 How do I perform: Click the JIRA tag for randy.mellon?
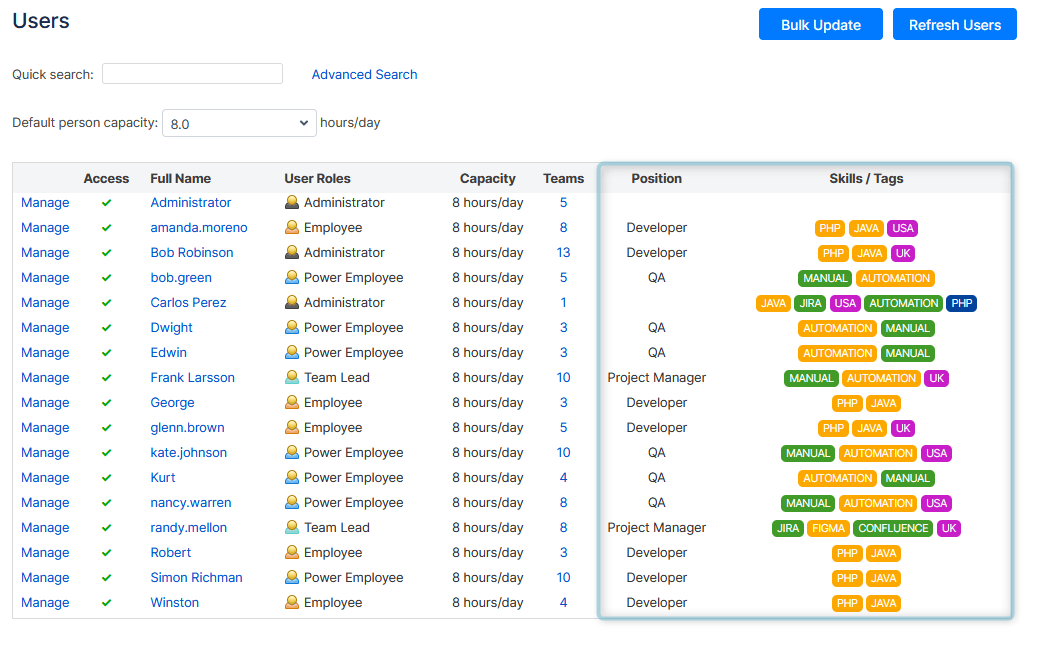pos(787,528)
